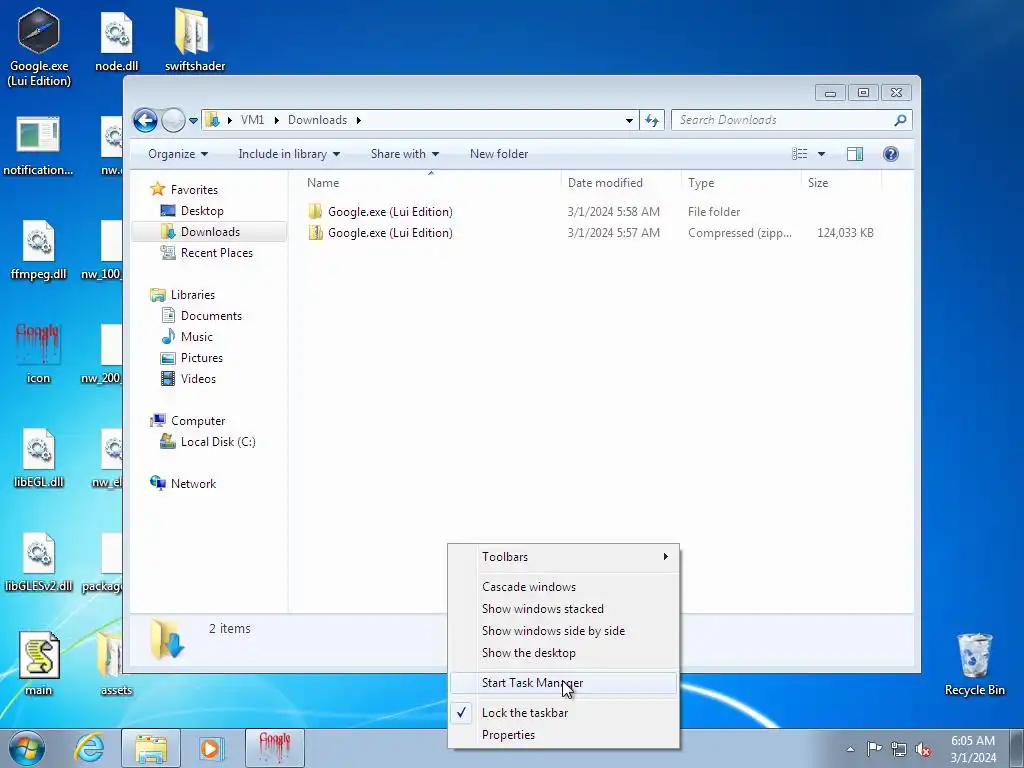
Task: Expand the Toolbars submenu
Action: 564,557
